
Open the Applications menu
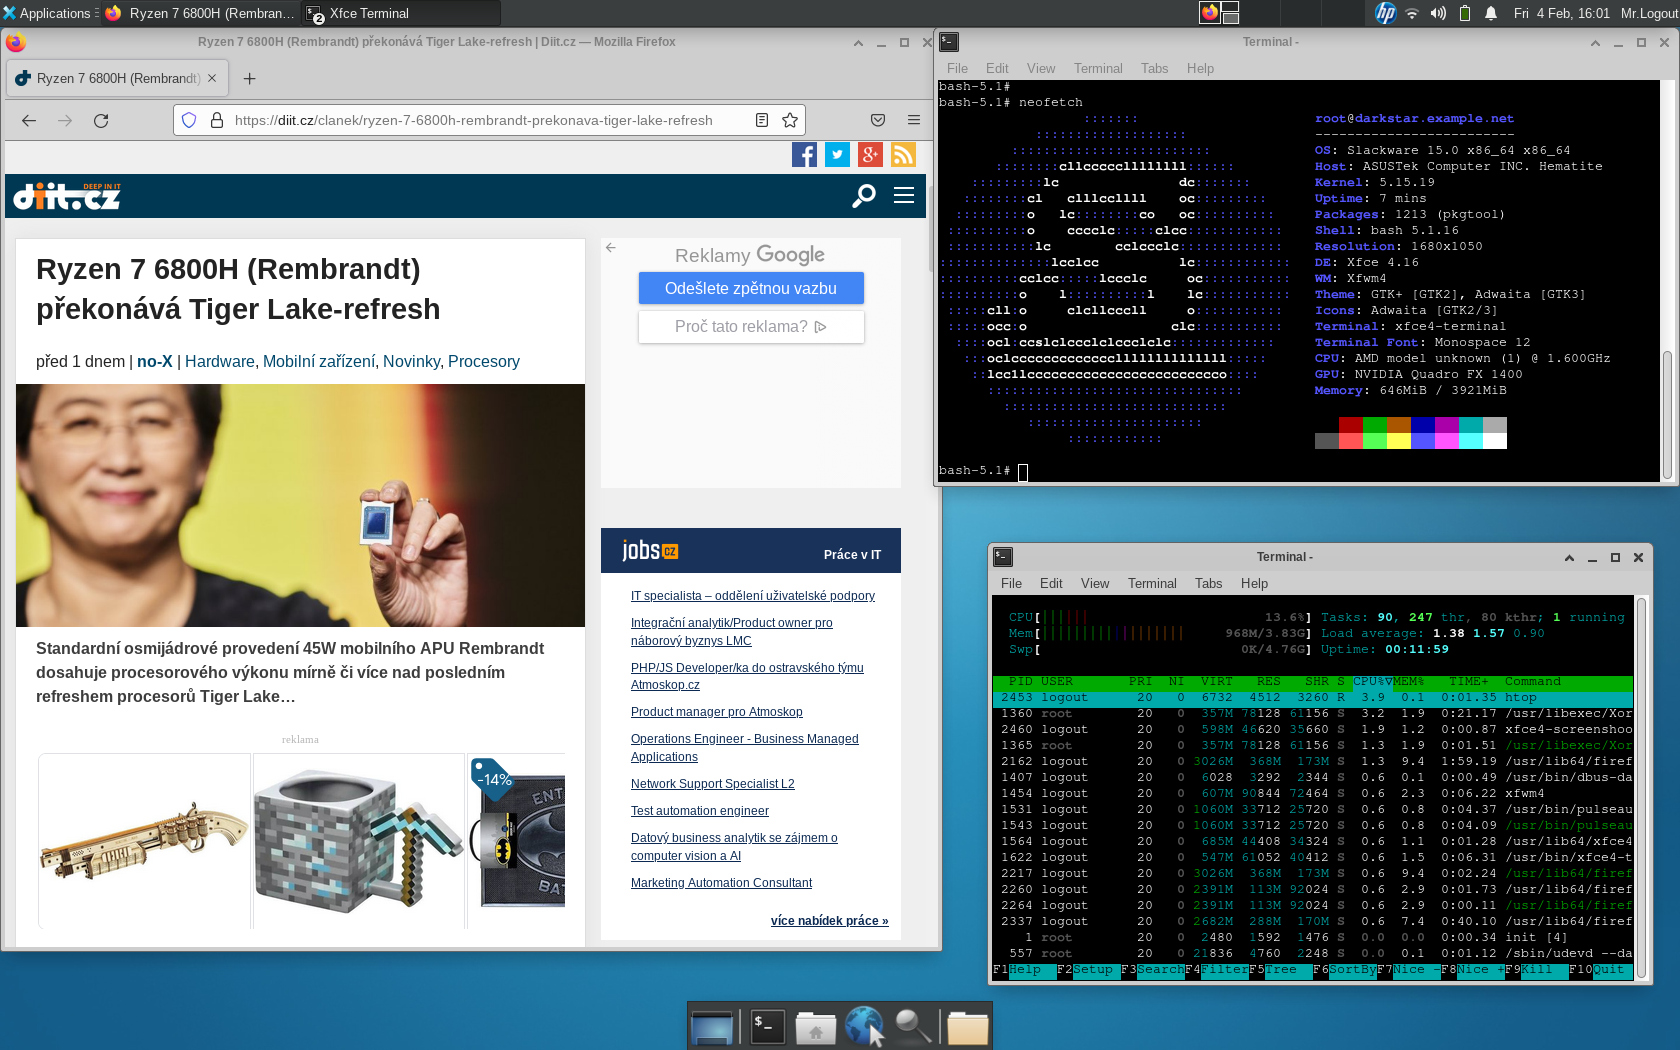click(47, 13)
